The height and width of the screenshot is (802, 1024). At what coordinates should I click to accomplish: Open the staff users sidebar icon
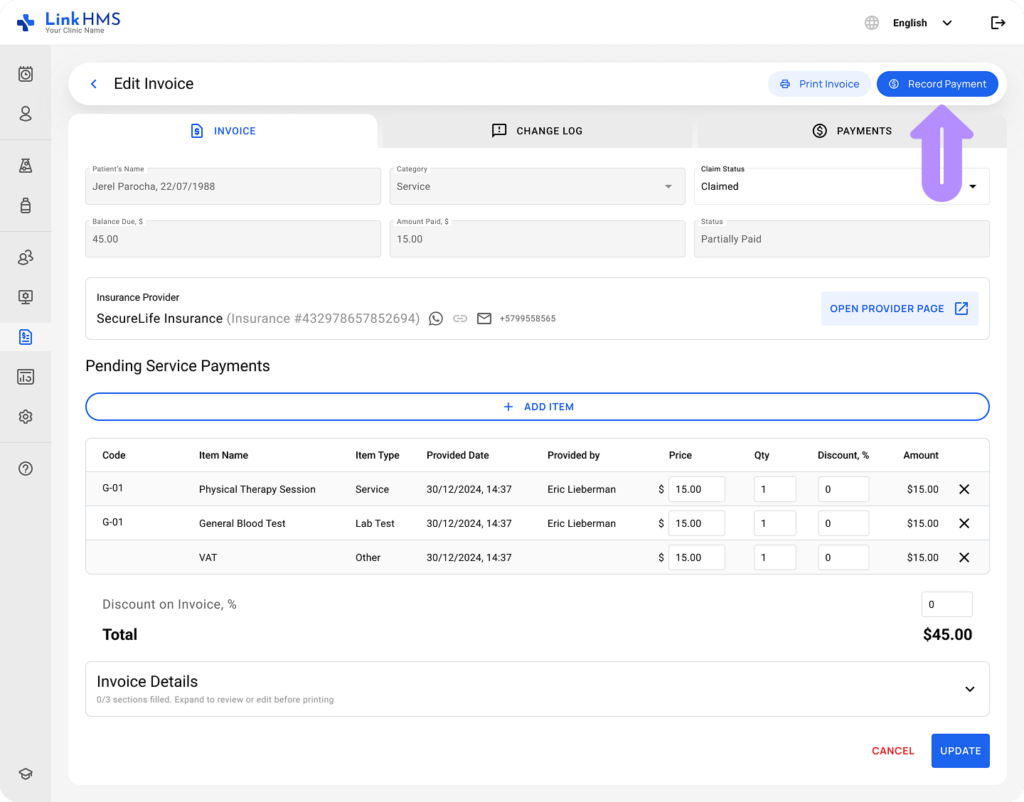[x=25, y=257]
